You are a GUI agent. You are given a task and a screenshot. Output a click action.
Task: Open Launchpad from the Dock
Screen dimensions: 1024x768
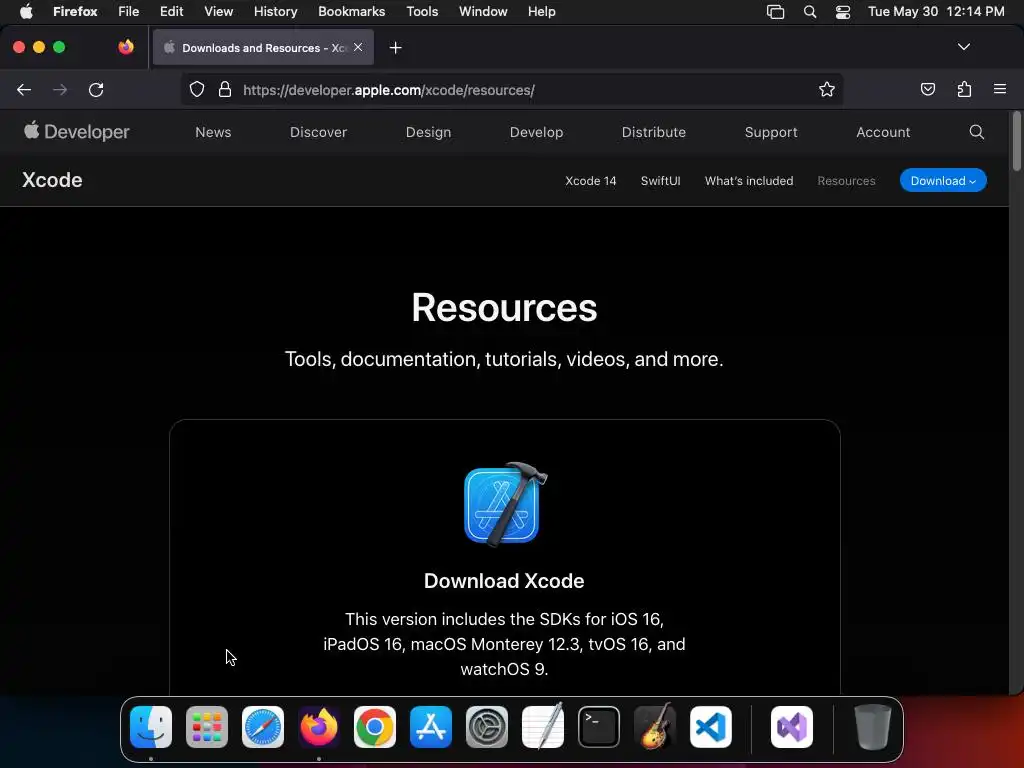tap(207, 727)
